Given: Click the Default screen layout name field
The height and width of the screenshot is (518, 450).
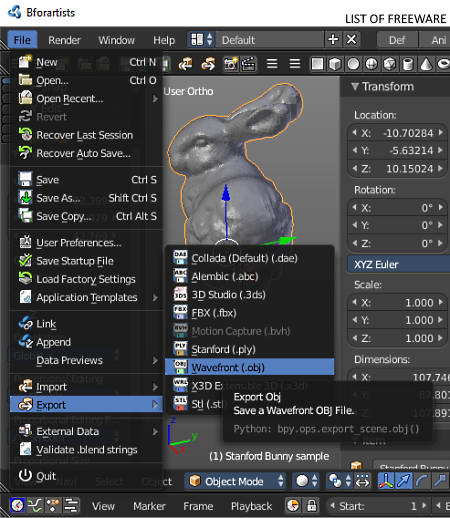Looking at the screenshot, I should (269, 40).
